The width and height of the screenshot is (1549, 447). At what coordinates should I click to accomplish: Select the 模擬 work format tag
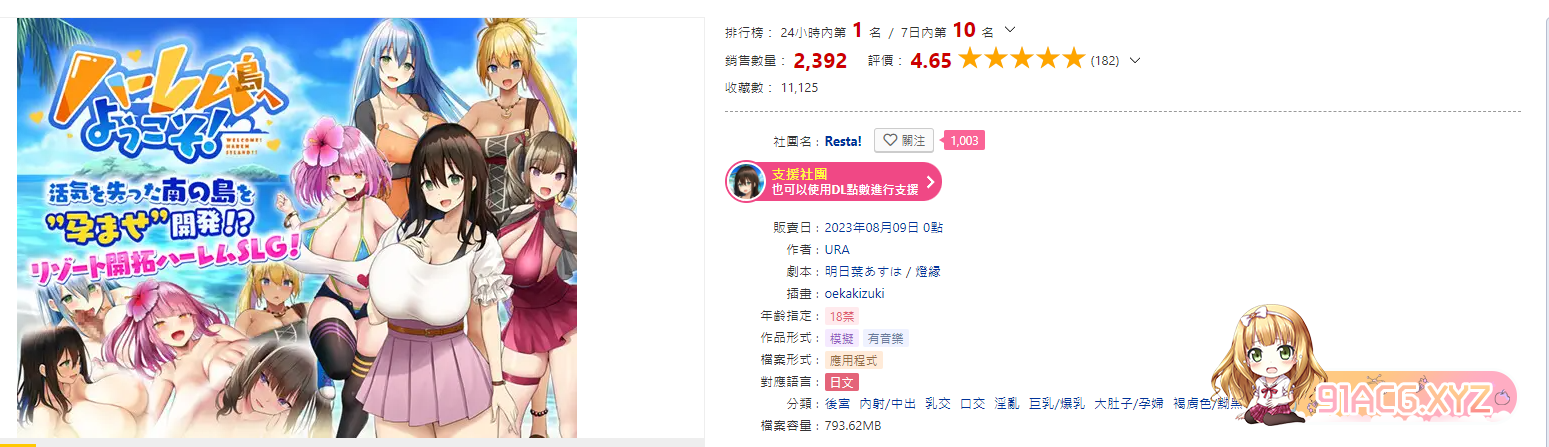(x=841, y=338)
